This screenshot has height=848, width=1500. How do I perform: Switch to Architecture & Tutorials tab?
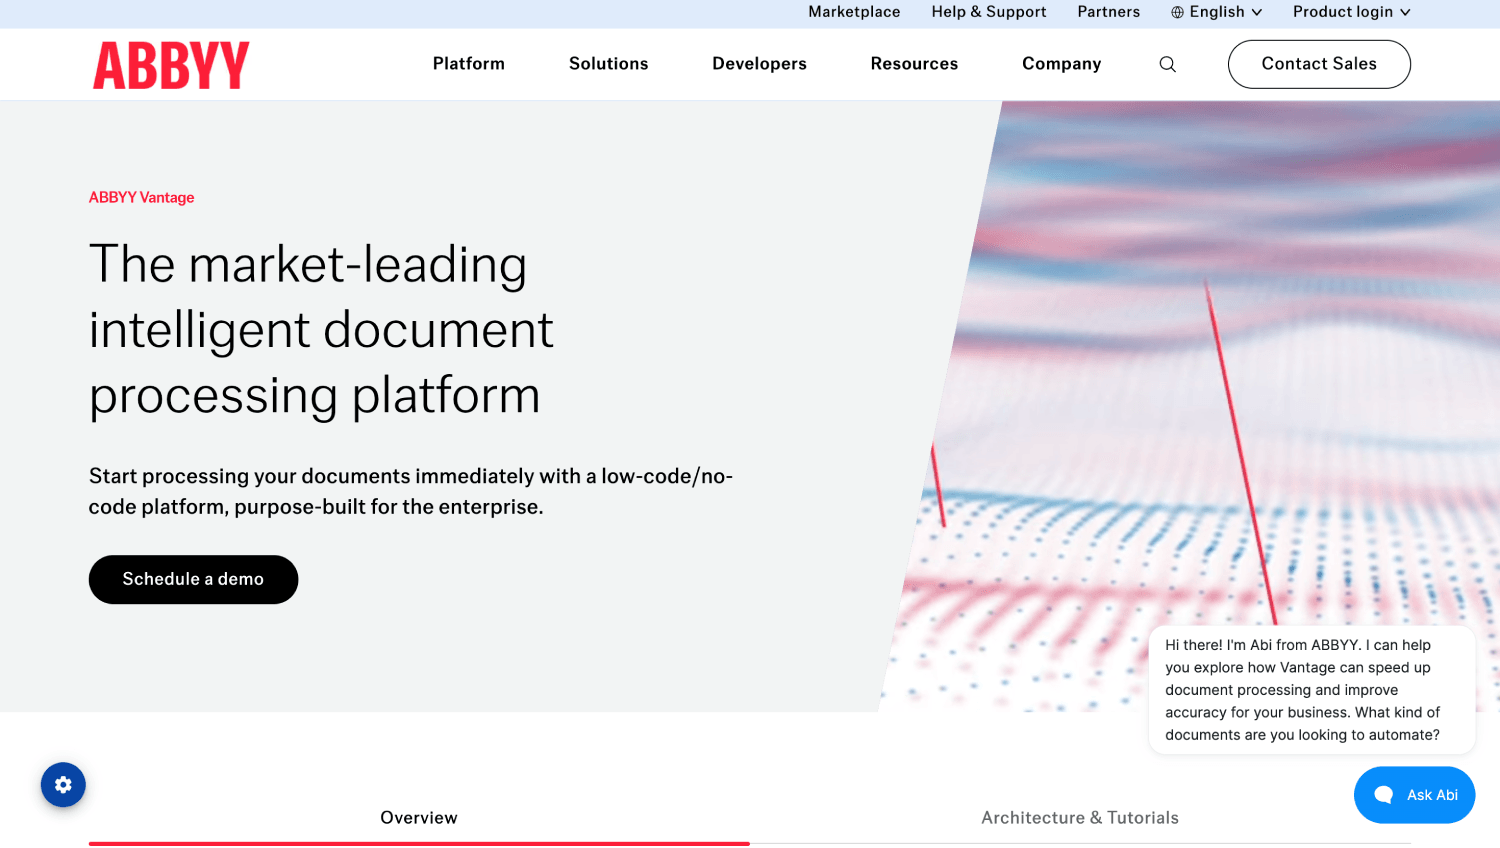click(1080, 818)
